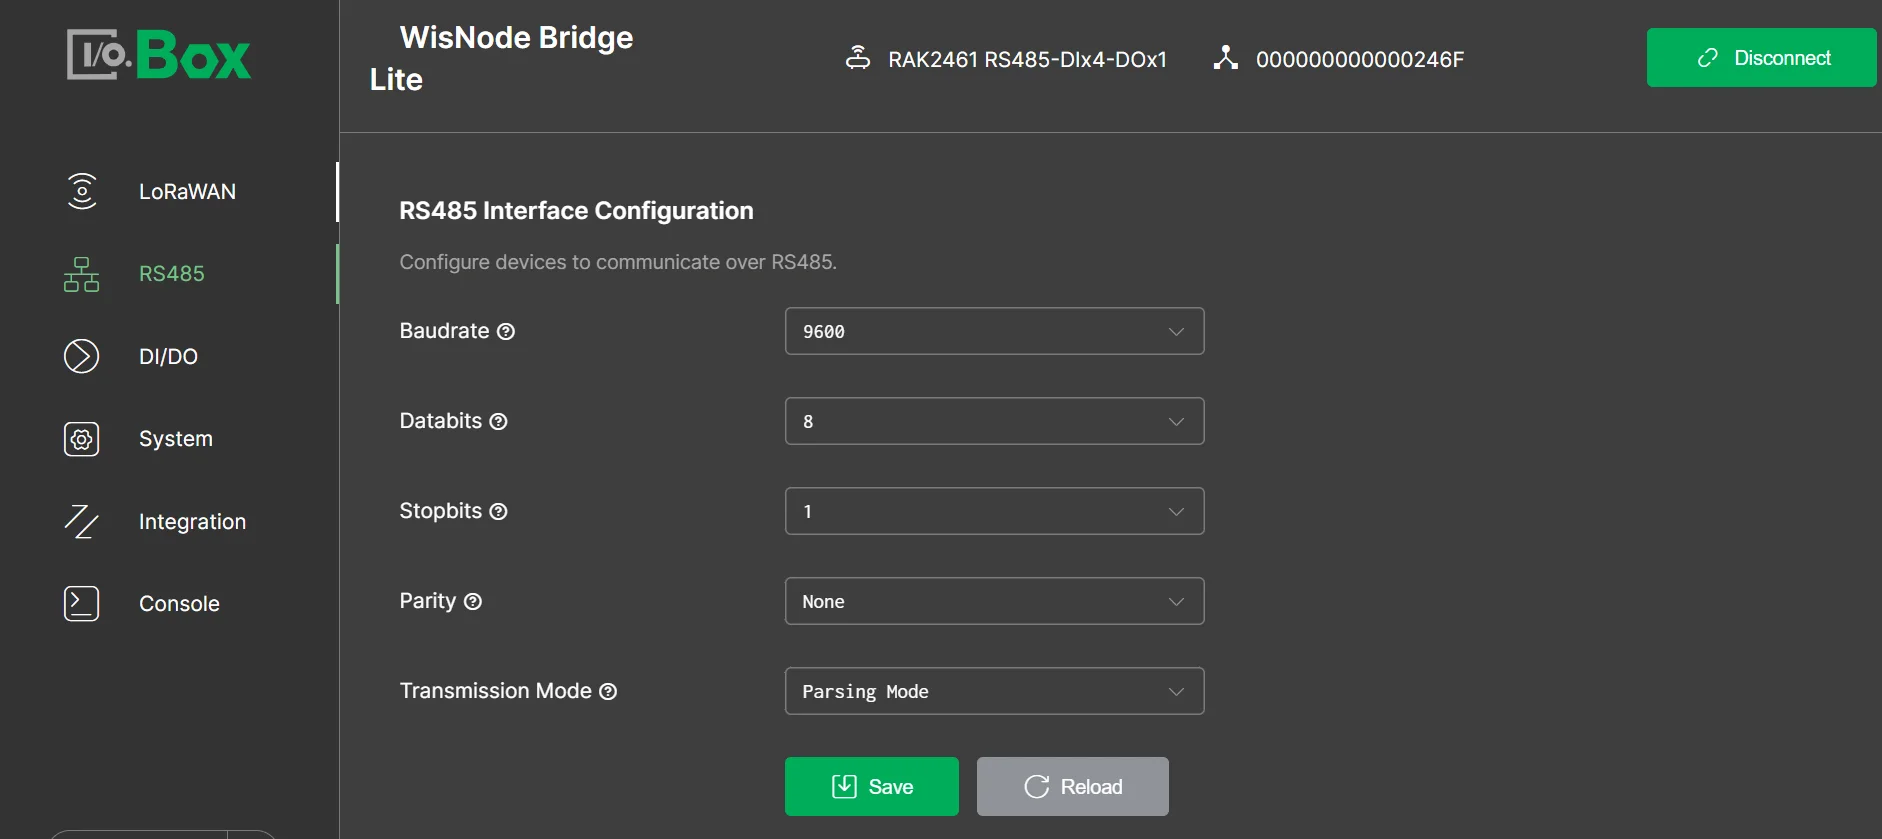This screenshot has height=839, width=1882.
Task: Click the green Save button
Action: (x=872, y=787)
